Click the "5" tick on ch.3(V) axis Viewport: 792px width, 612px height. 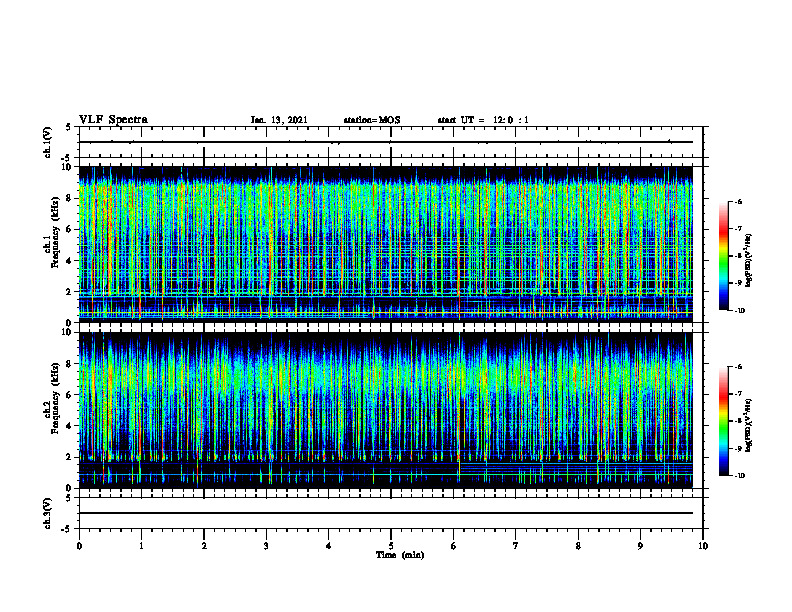tap(70, 498)
